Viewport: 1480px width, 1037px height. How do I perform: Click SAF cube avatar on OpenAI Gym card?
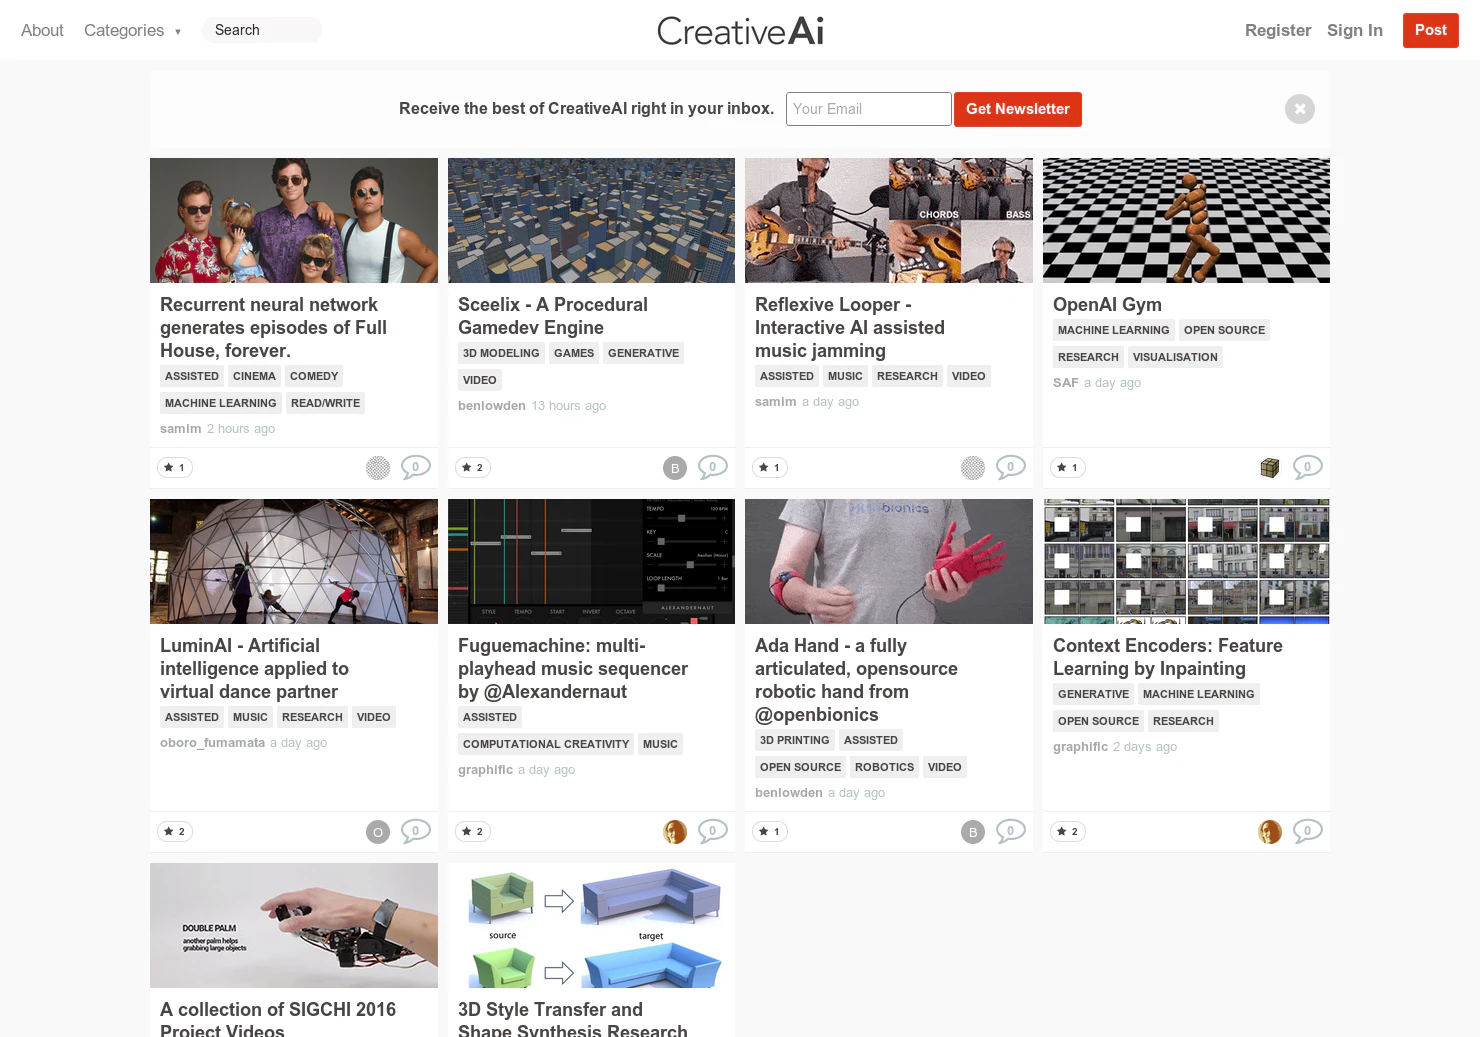tap(1270, 467)
